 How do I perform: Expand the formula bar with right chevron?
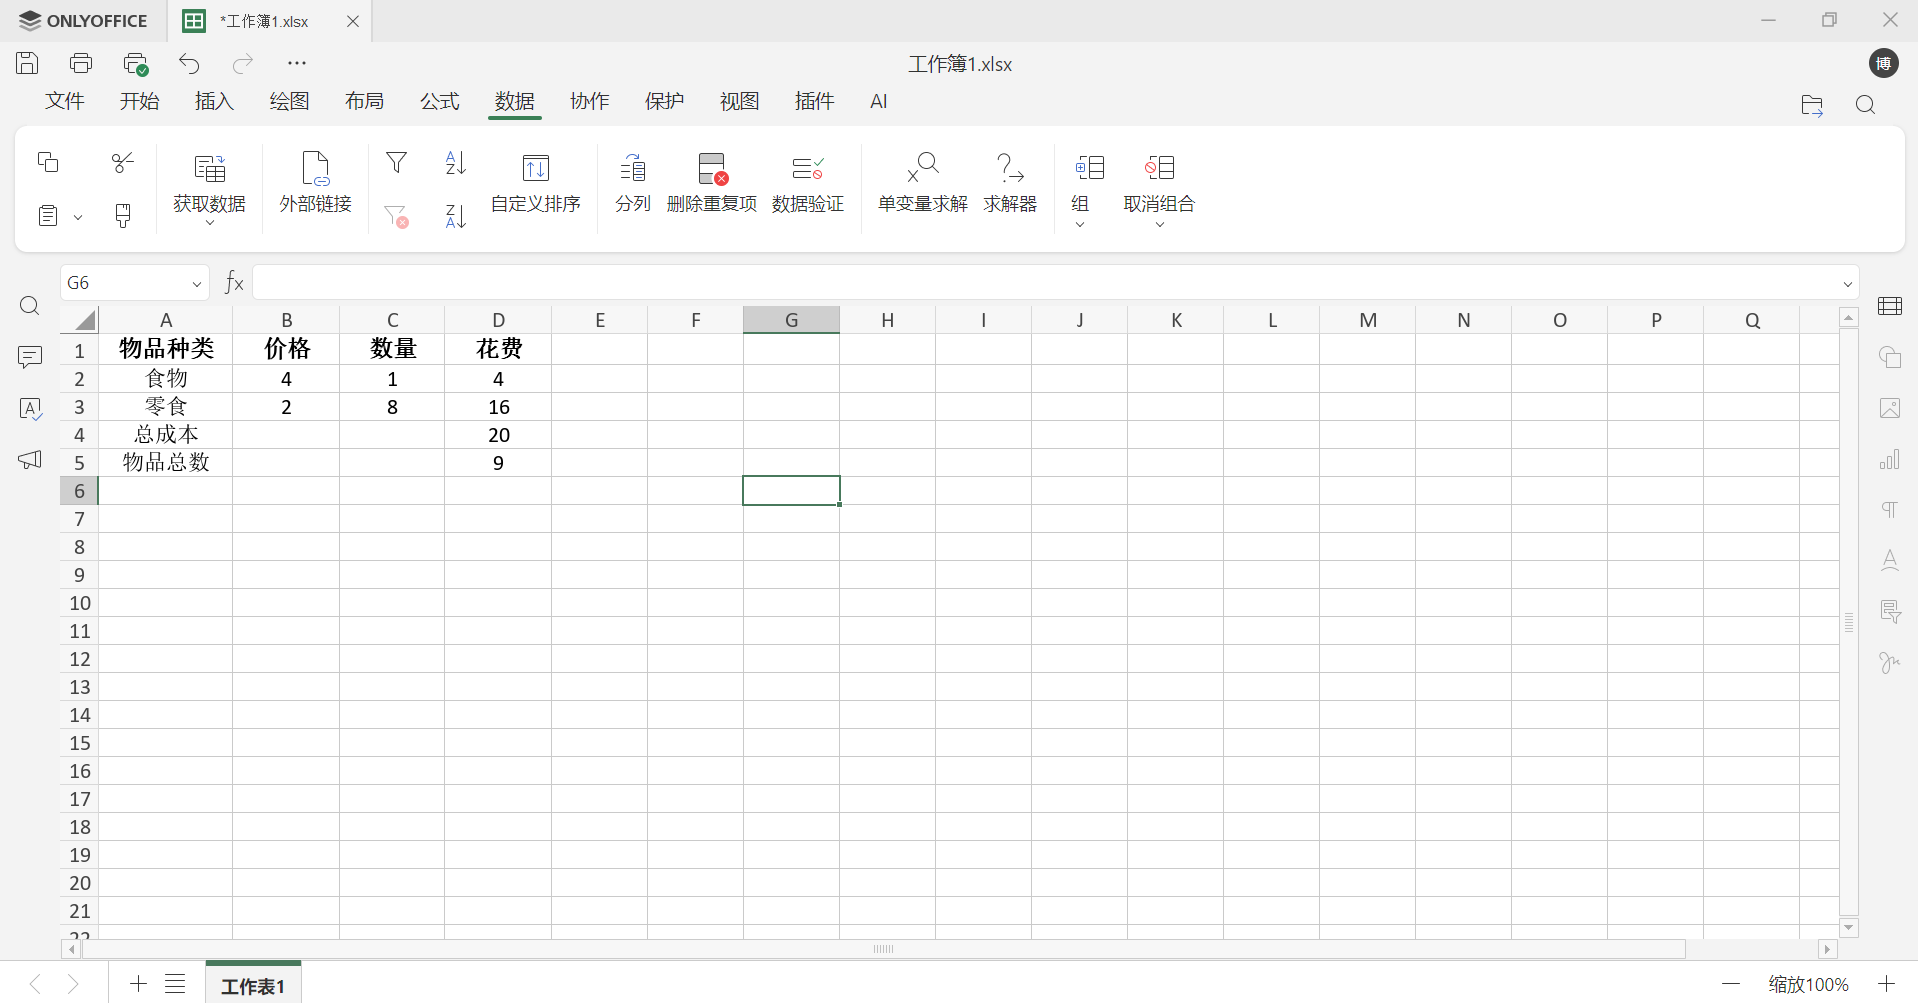click(x=1847, y=284)
